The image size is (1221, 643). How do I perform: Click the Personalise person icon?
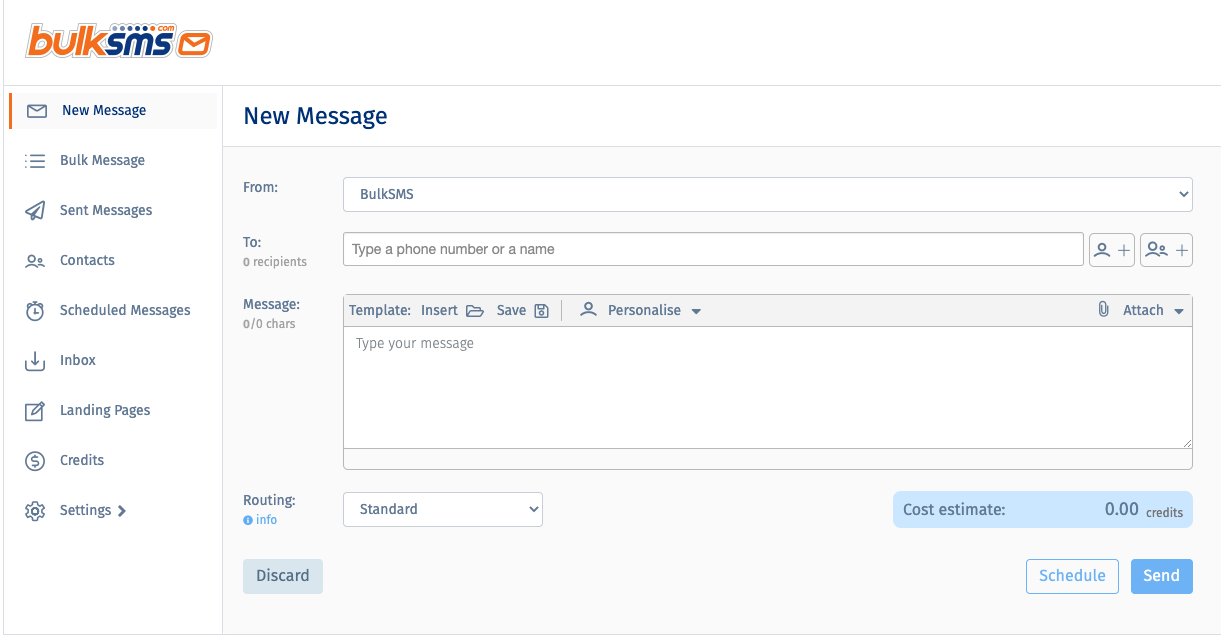point(589,310)
